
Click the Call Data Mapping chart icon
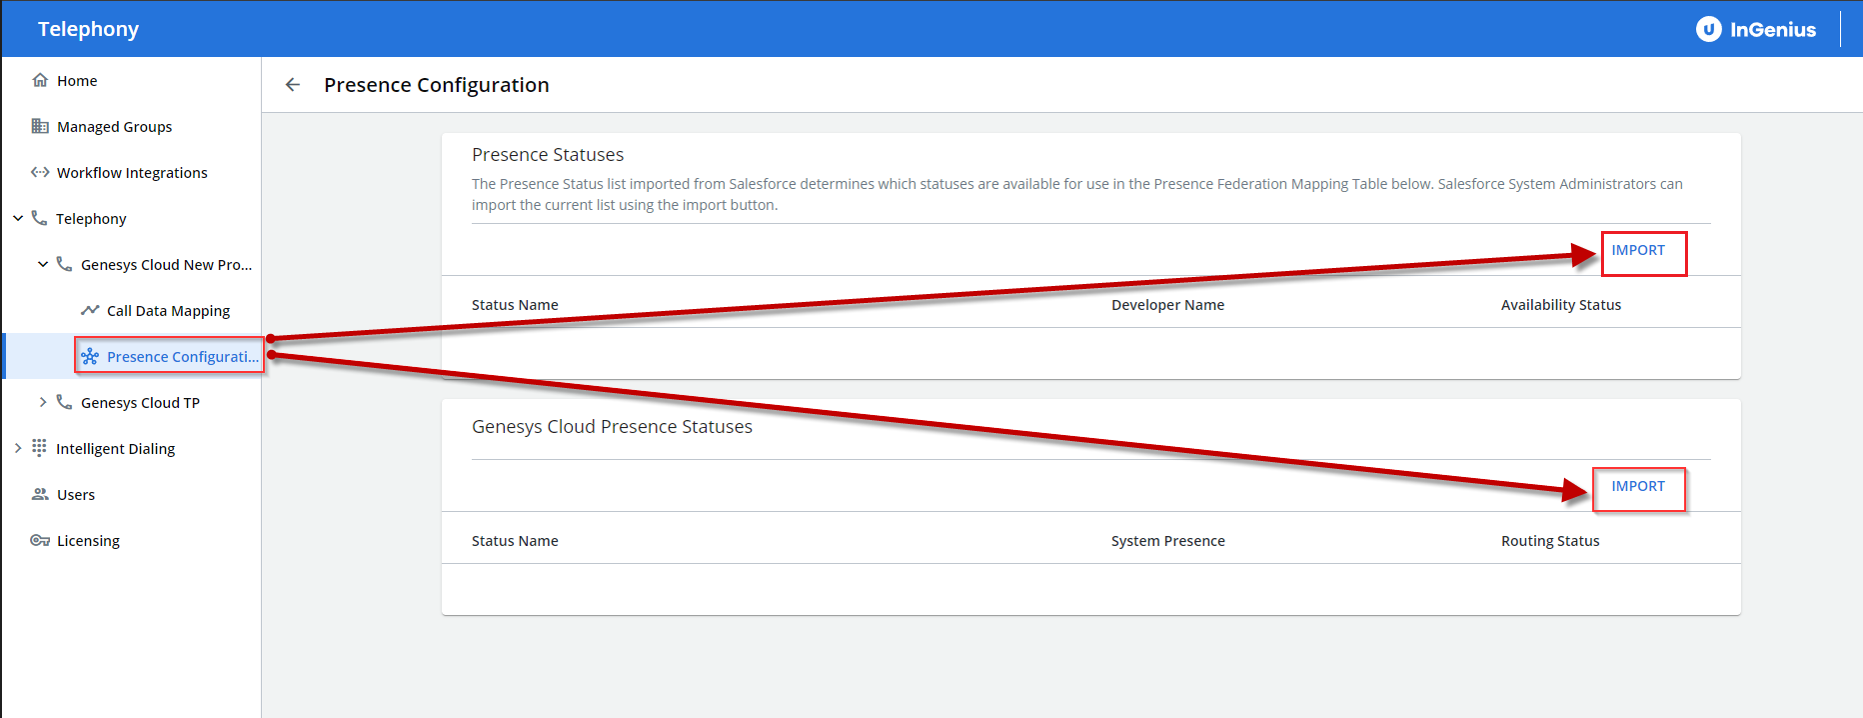point(90,310)
